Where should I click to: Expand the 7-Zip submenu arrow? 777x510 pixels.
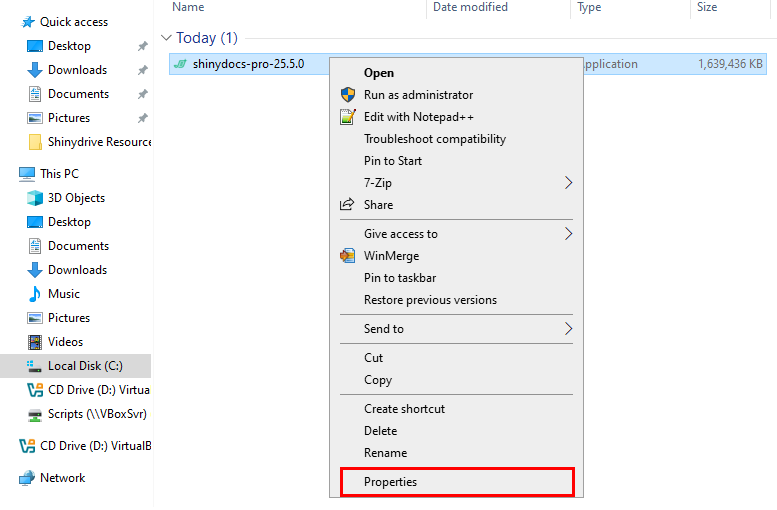[568, 183]
